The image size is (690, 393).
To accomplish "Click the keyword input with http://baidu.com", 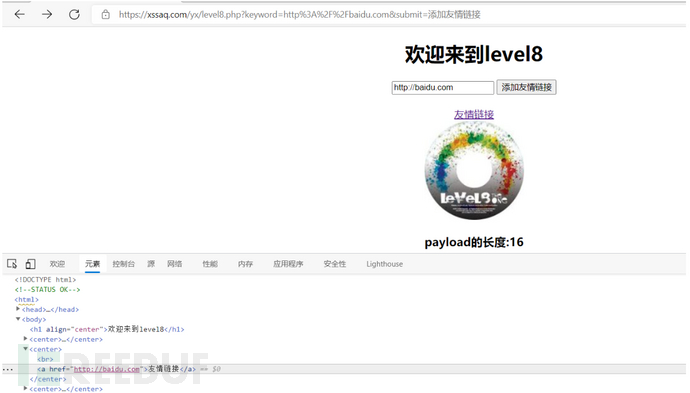I will click(443, 88).
